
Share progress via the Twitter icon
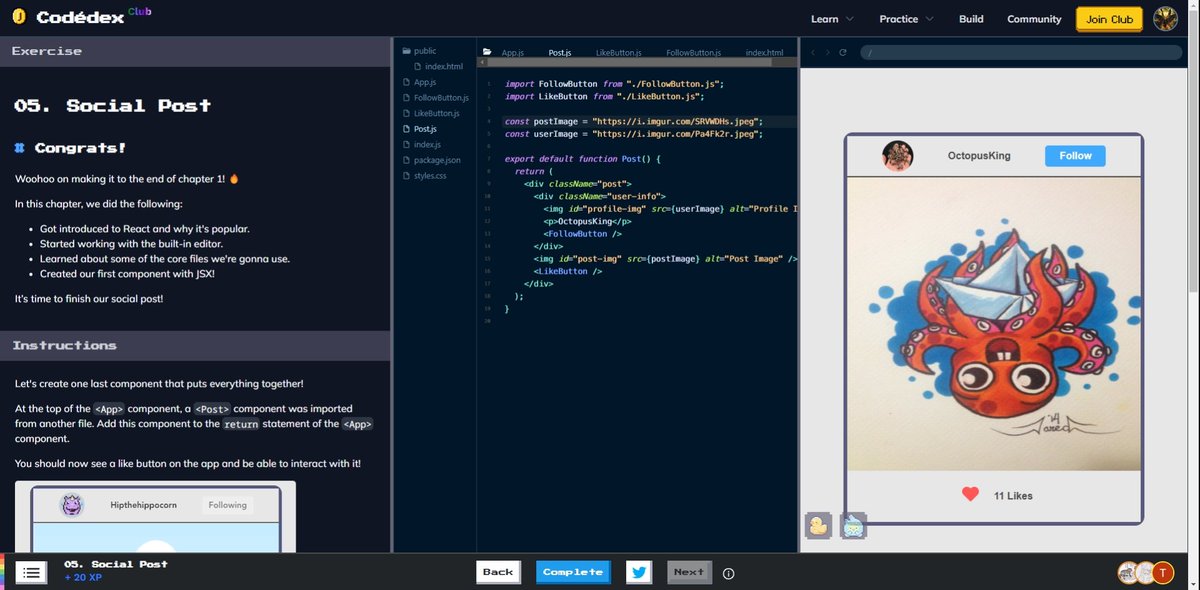pyautogui.click(x=639, y=572)
